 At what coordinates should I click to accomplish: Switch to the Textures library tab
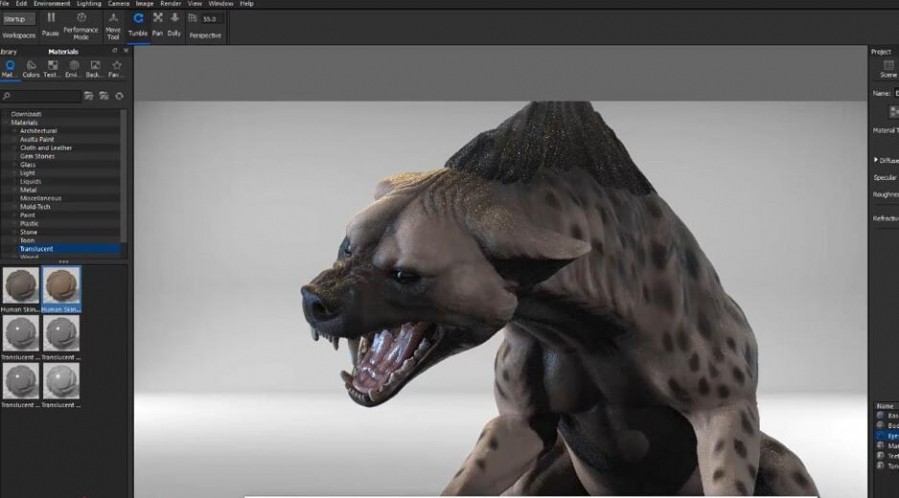(x=52, y=69)
